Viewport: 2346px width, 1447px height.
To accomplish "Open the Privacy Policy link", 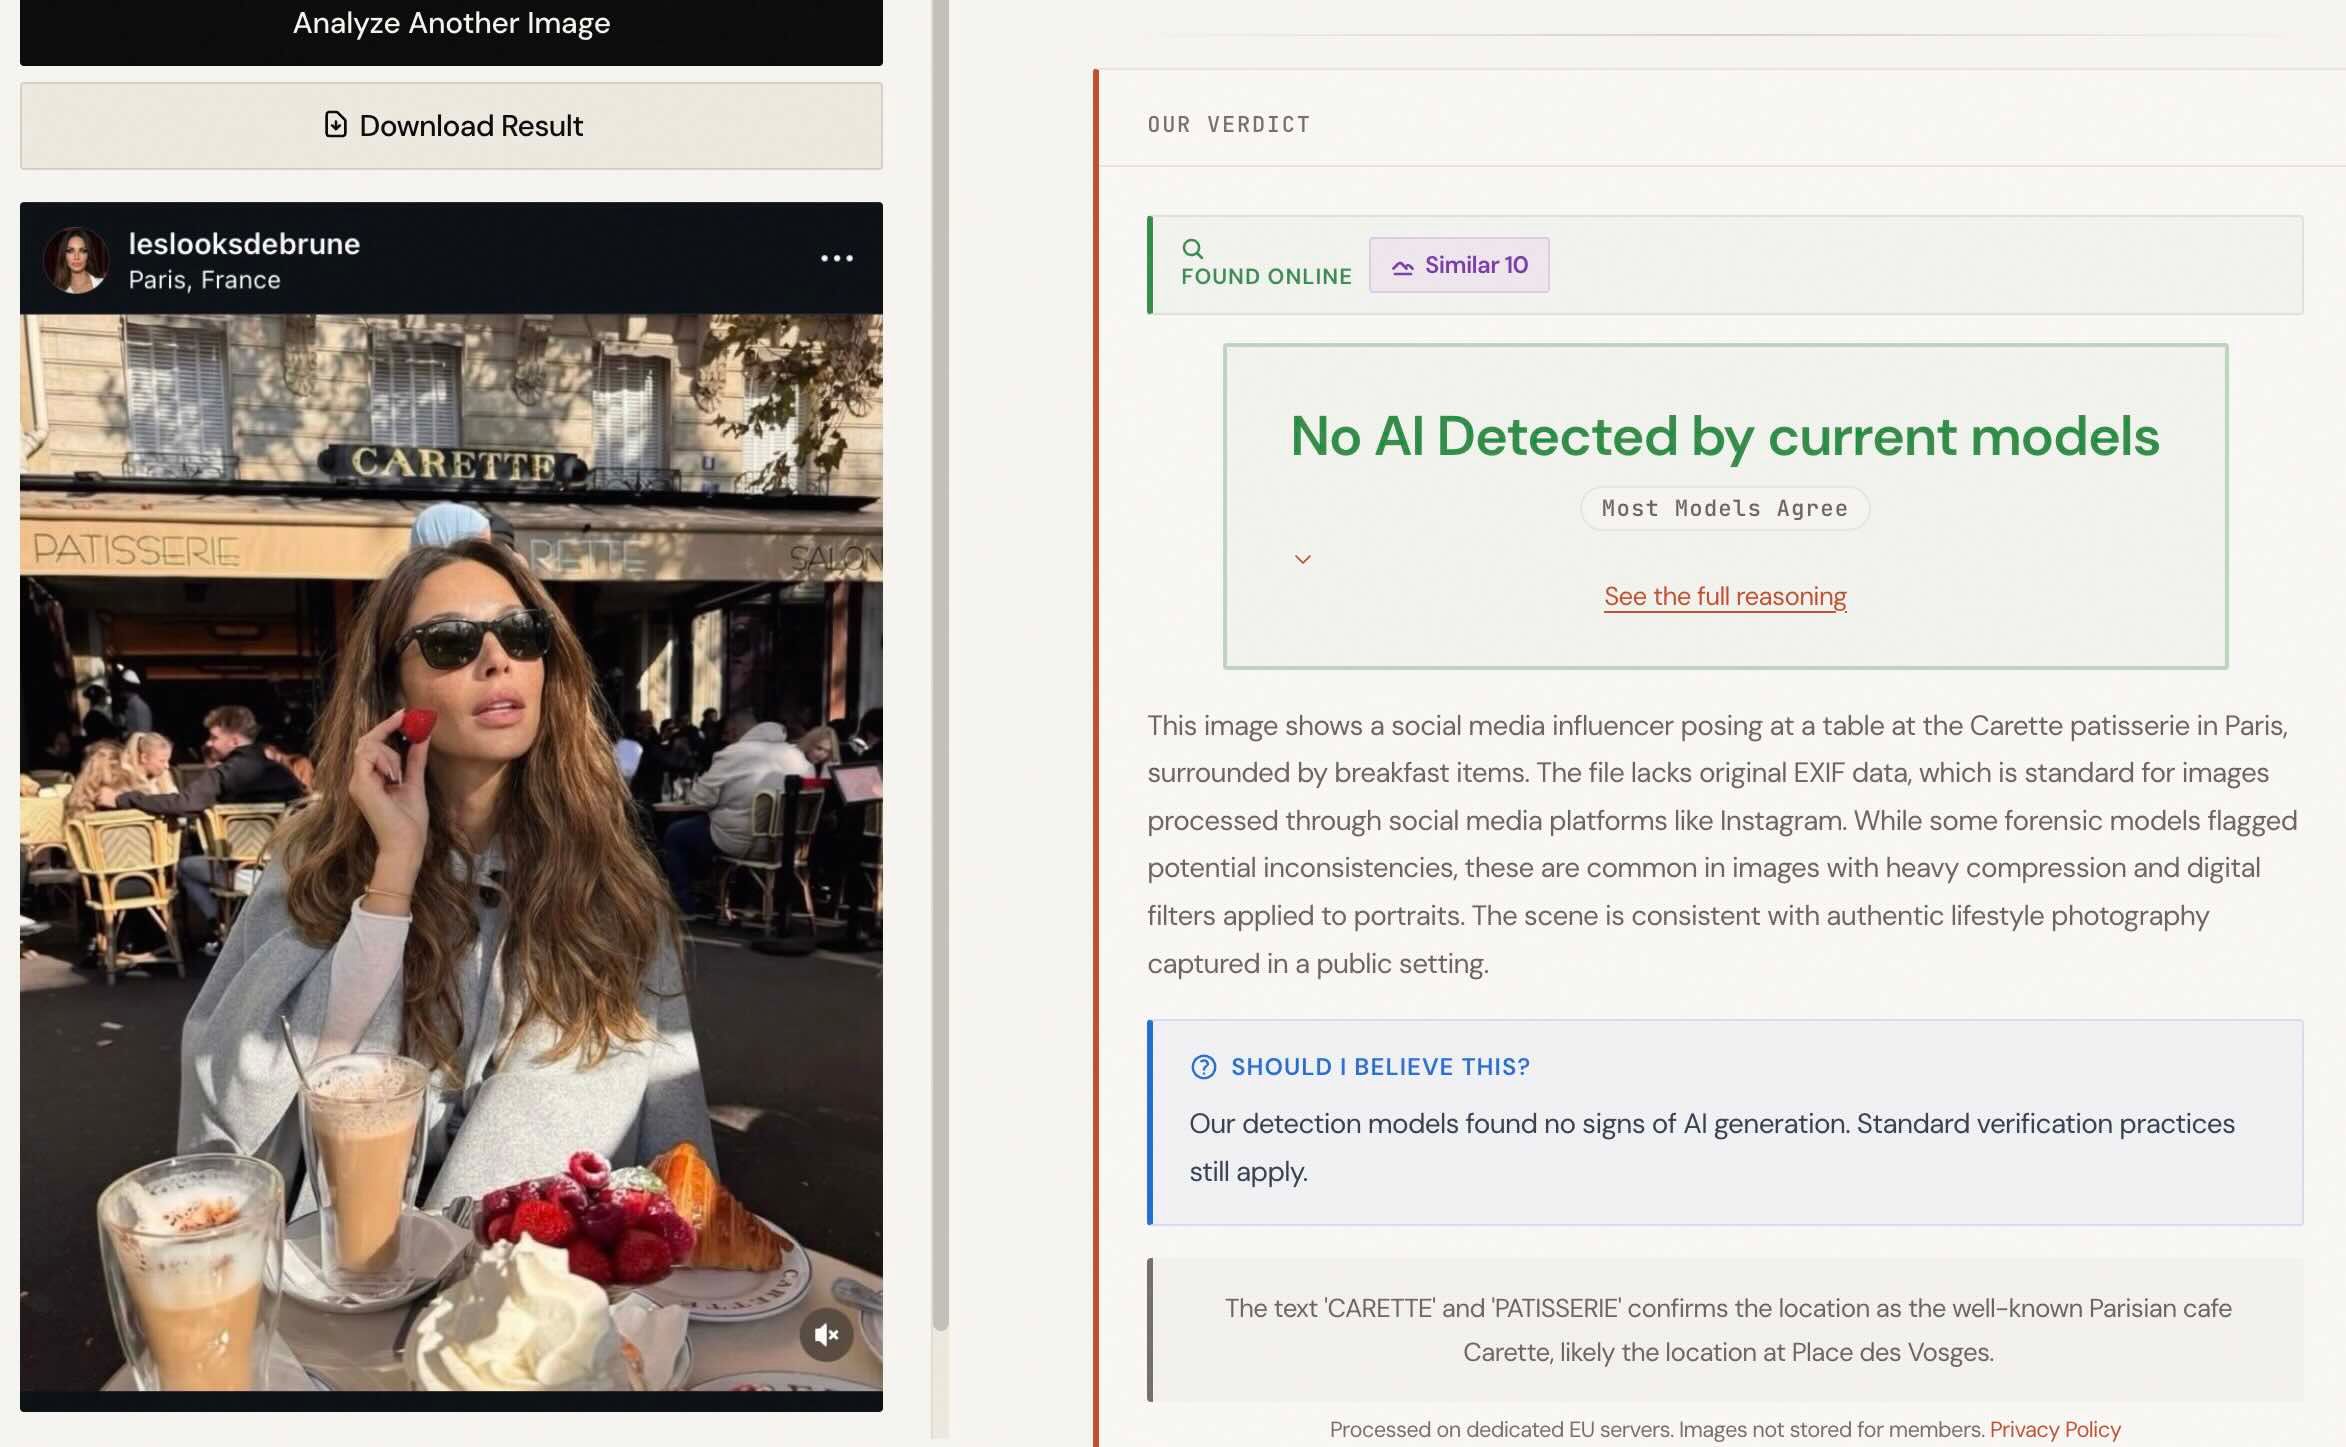I will [x=2054, y=1429].
